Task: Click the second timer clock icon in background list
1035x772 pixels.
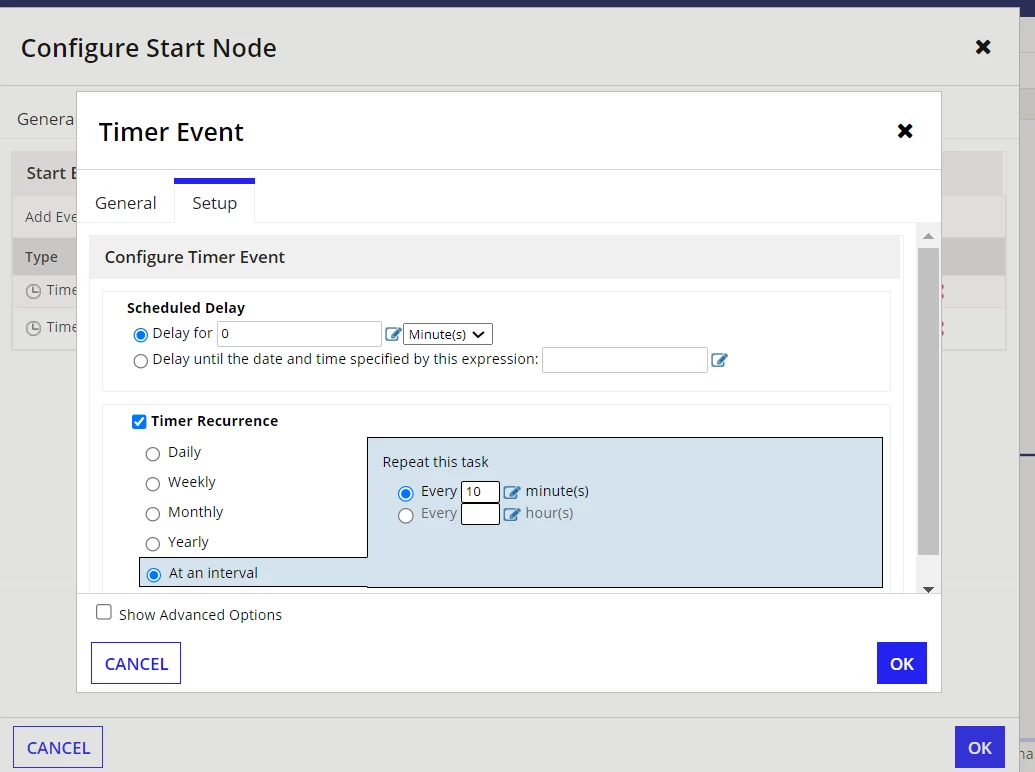Action: coord(33,328)
